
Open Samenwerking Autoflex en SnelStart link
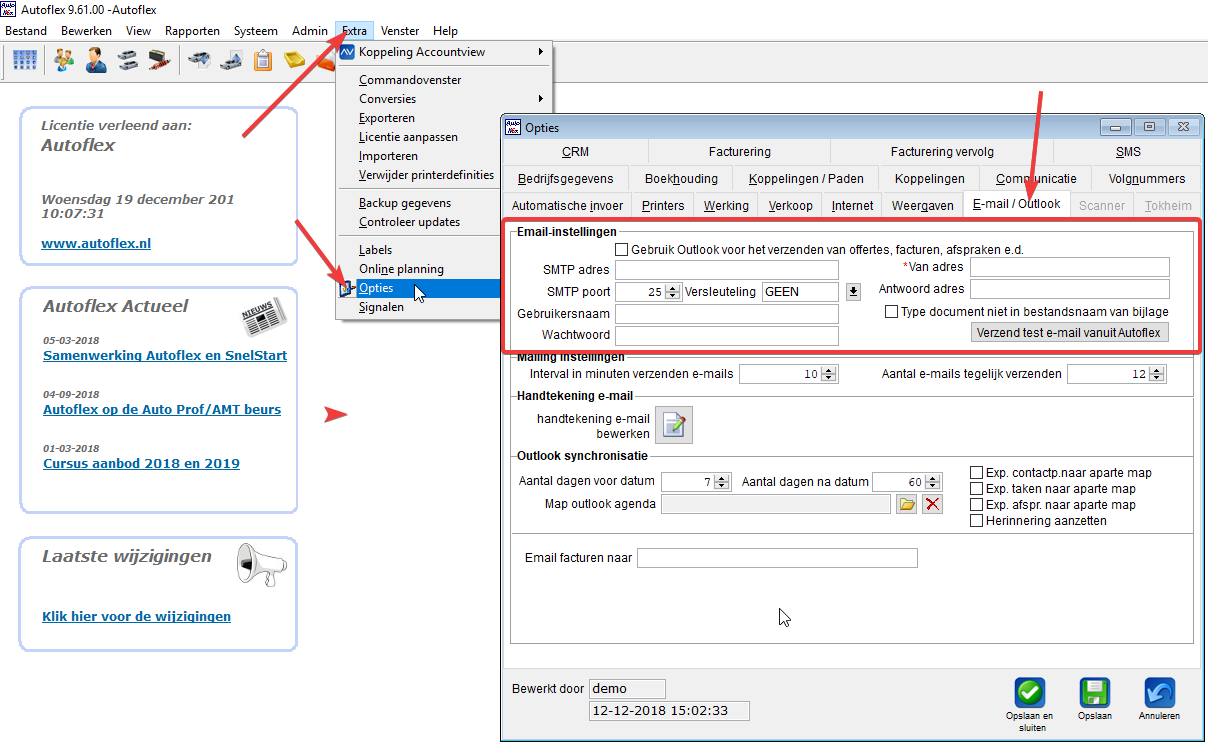point(165,355)
